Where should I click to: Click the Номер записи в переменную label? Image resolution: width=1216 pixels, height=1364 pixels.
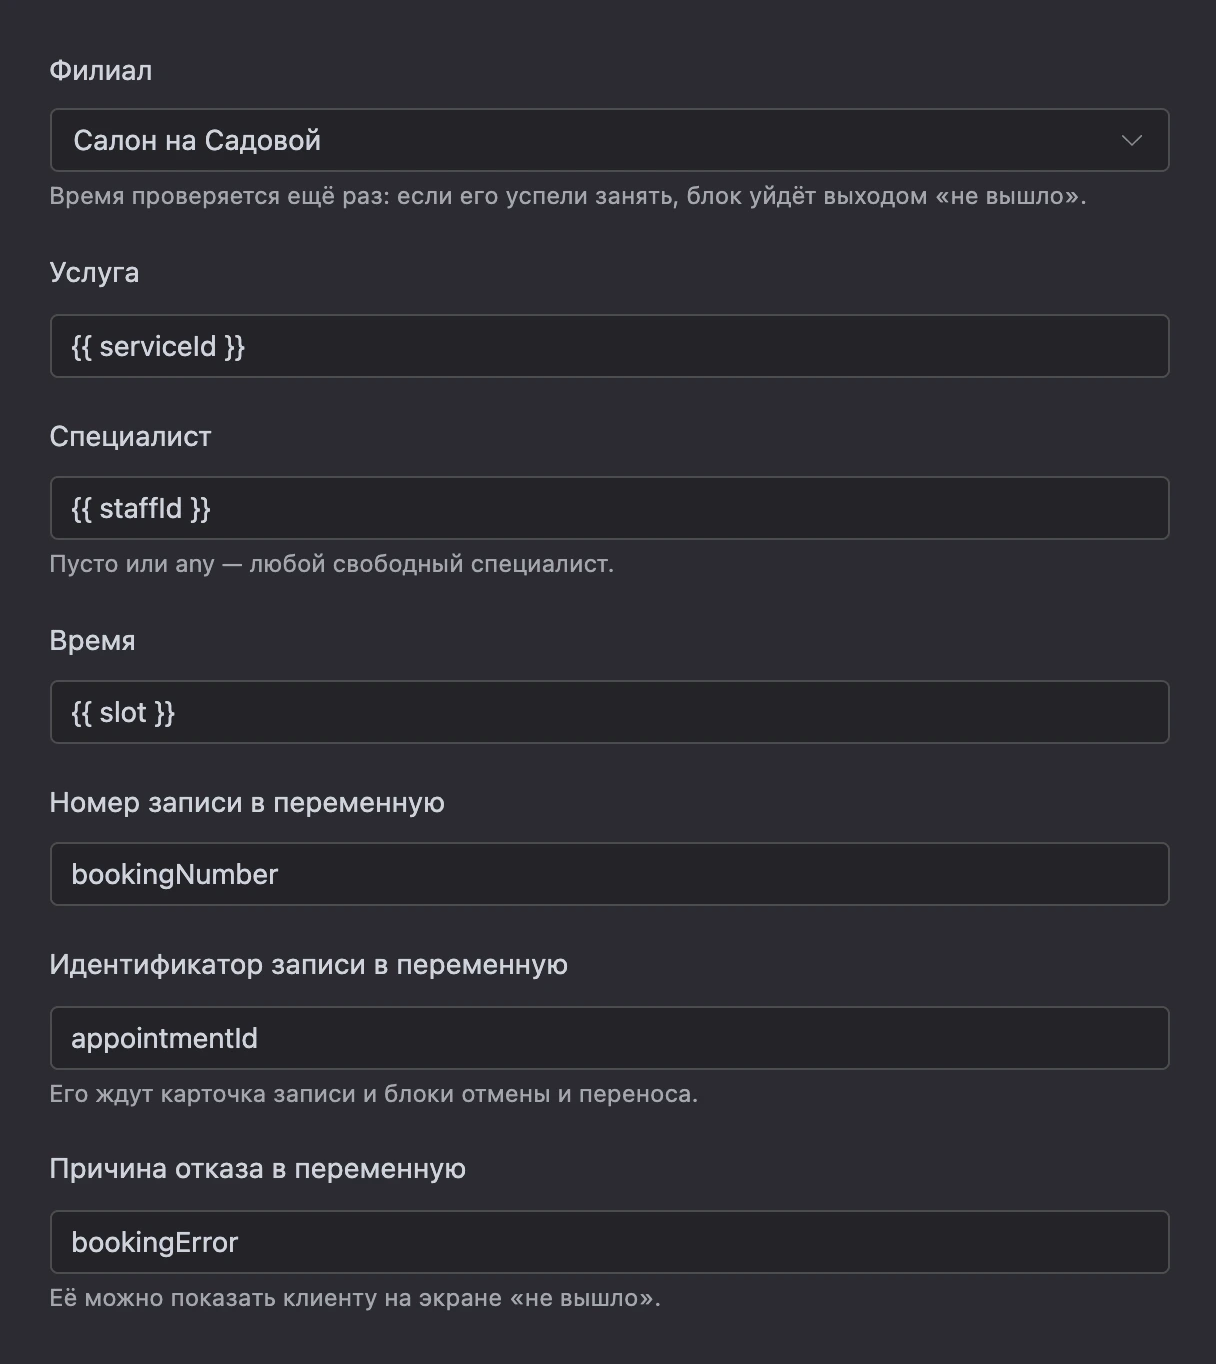(247, 803)
